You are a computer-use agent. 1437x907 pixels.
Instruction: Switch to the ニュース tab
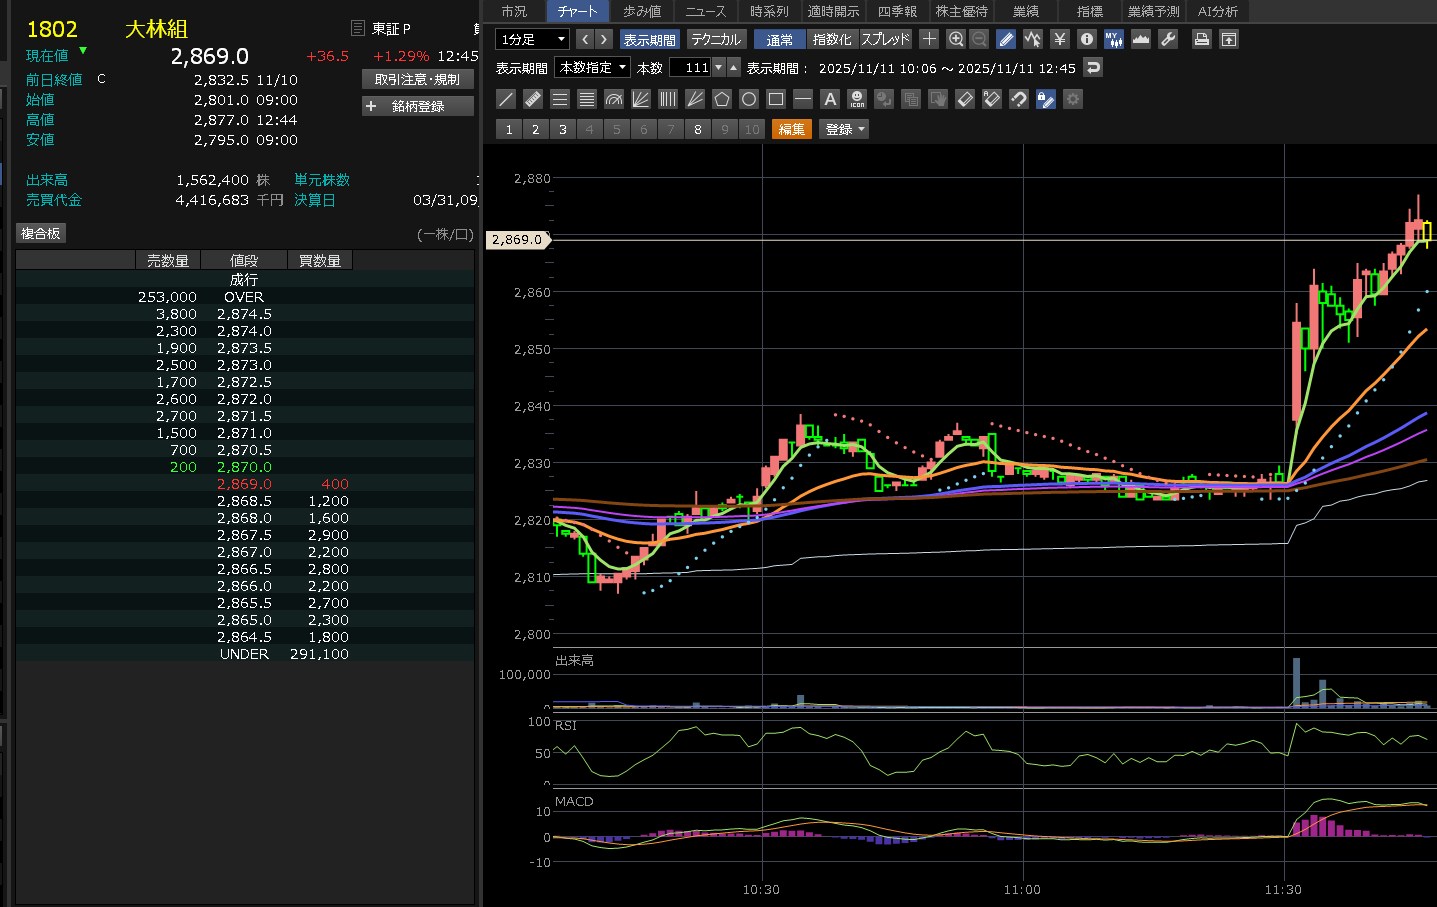pos(706,11)
